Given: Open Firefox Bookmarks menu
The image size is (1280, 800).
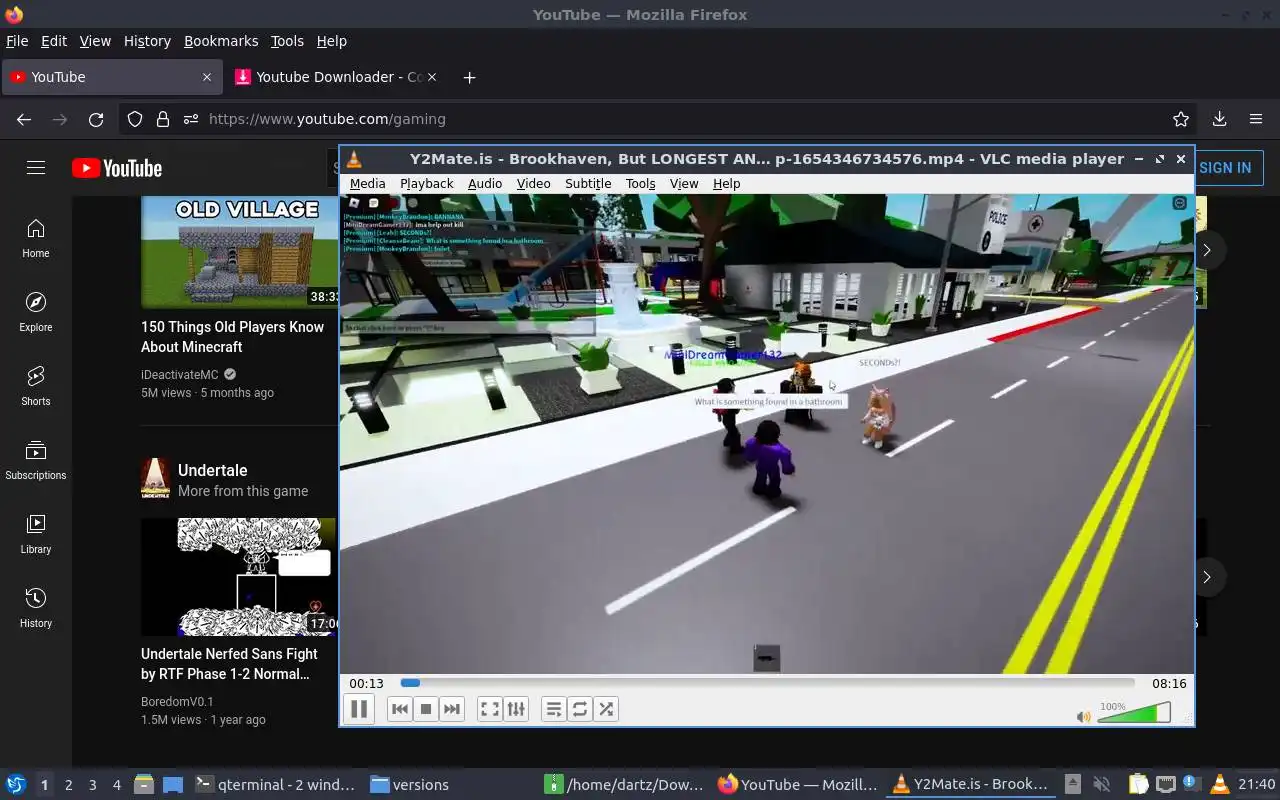Looking at the screenshot, I should click(221, 41).
